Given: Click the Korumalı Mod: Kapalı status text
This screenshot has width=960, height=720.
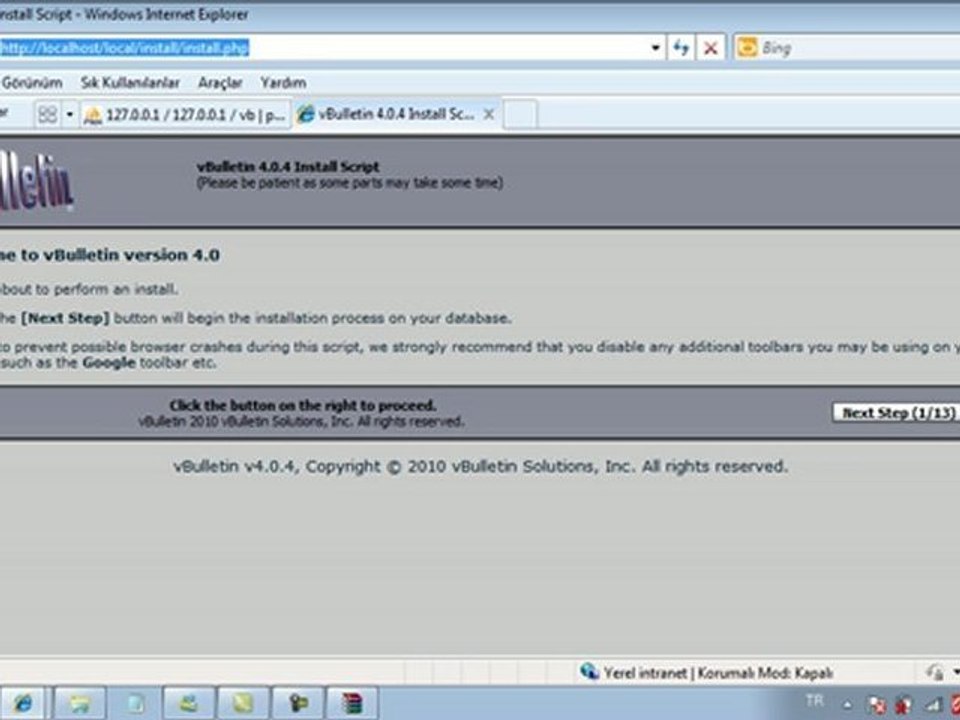Looking at the screenshot, I should pos(765,673).
